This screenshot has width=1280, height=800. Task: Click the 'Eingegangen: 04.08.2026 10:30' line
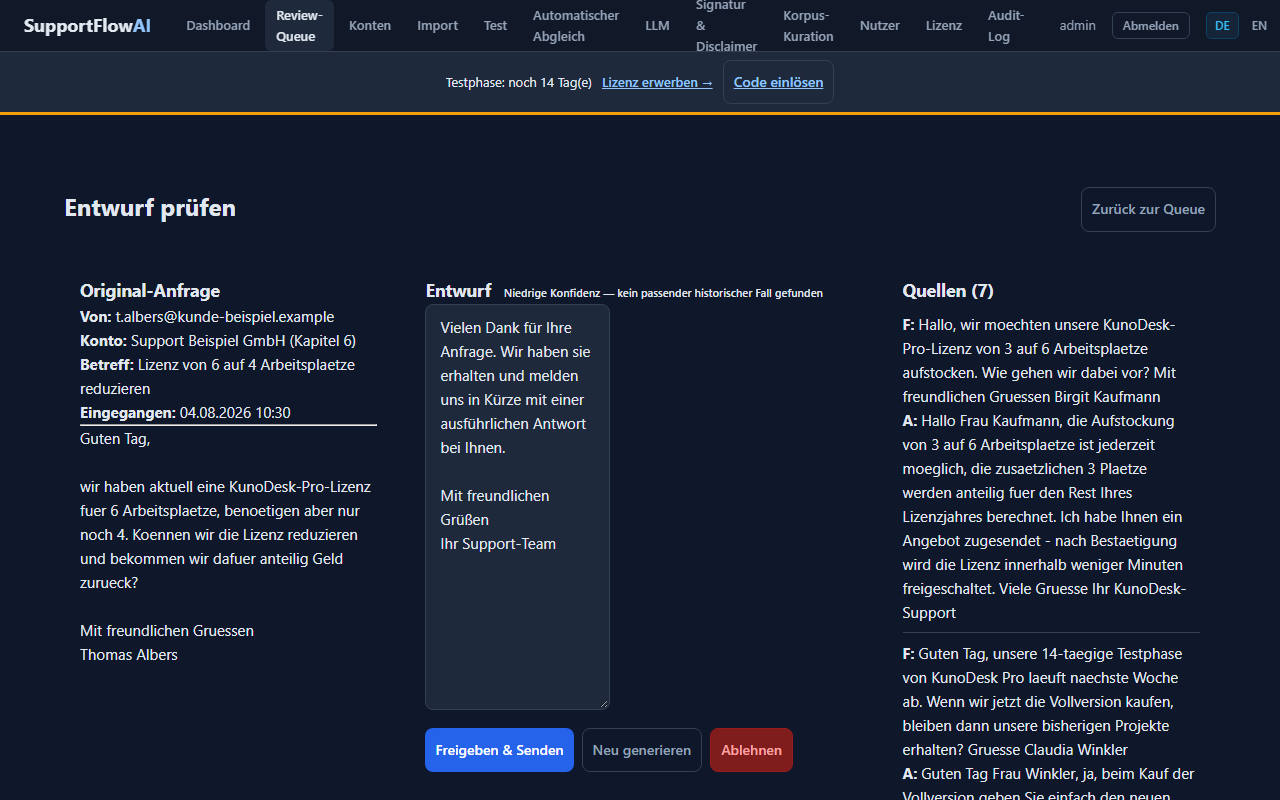coord(185,413)
